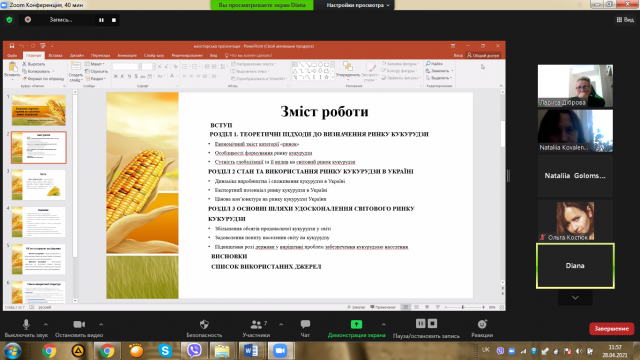Open the Реакции reactions smiley
Screen dimensions: 640x360
482,329
